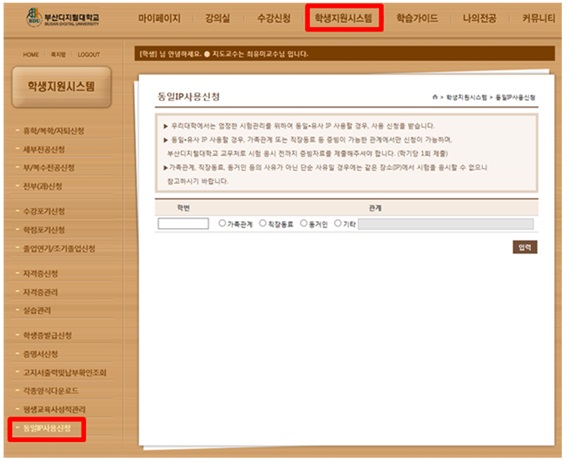This screenshot has width=567, height=462.
Task: Click the 동일IP사용신청 page heading
Action: tap(188, 97)
